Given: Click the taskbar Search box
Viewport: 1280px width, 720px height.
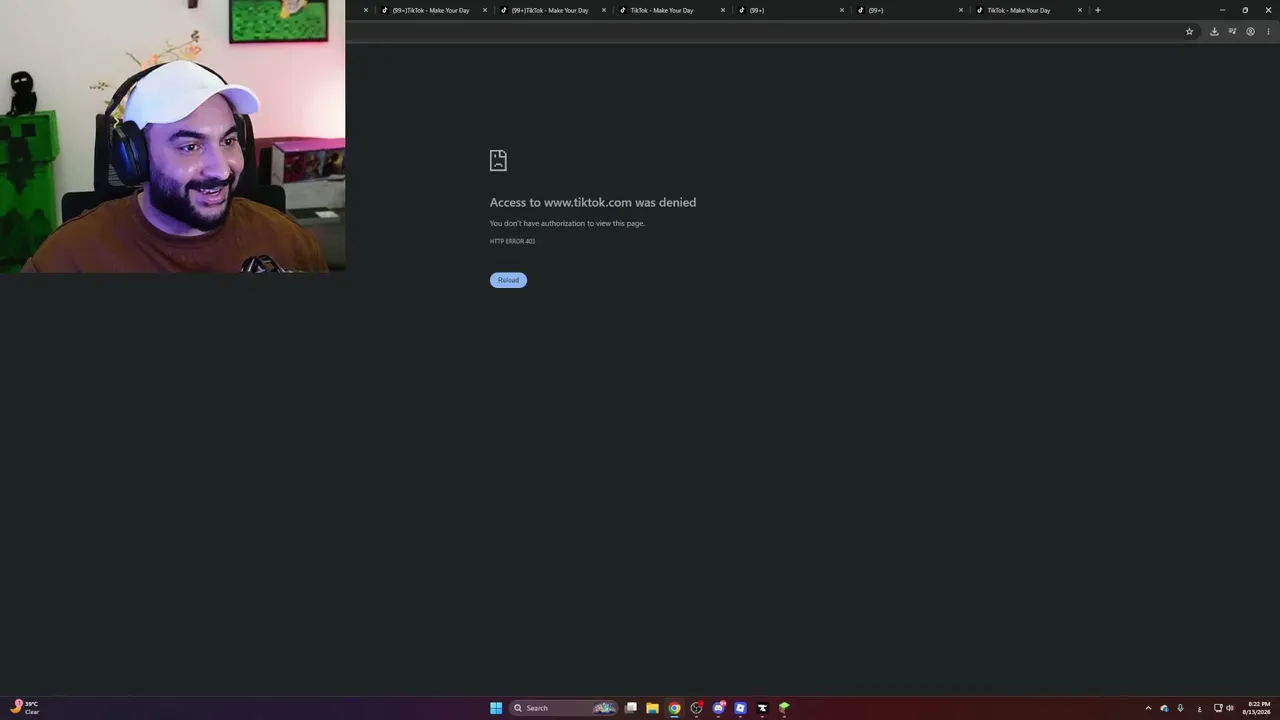Looking at the screenshot, I should coord(563,708).
